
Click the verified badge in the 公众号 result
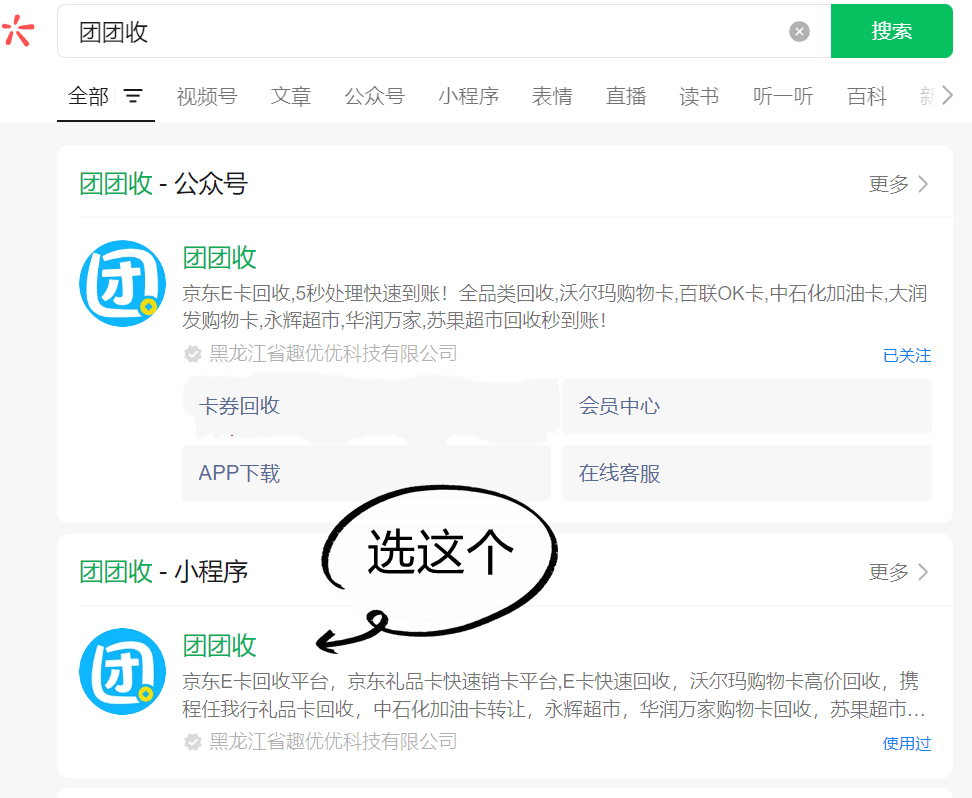(193, 354)
